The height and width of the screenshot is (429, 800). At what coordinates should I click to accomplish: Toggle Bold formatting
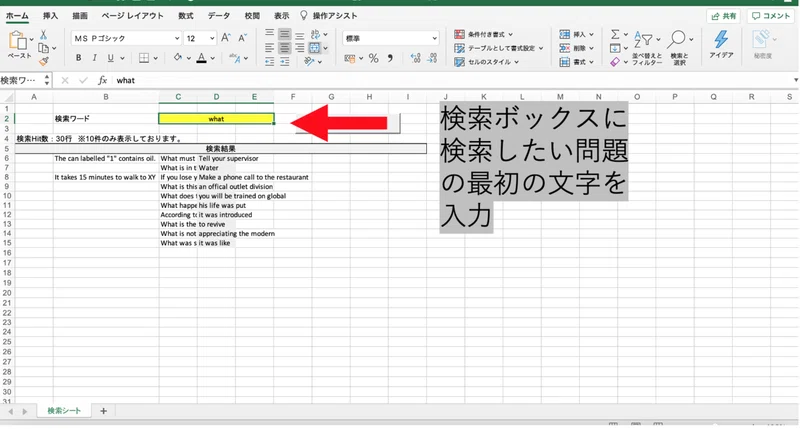79,58
